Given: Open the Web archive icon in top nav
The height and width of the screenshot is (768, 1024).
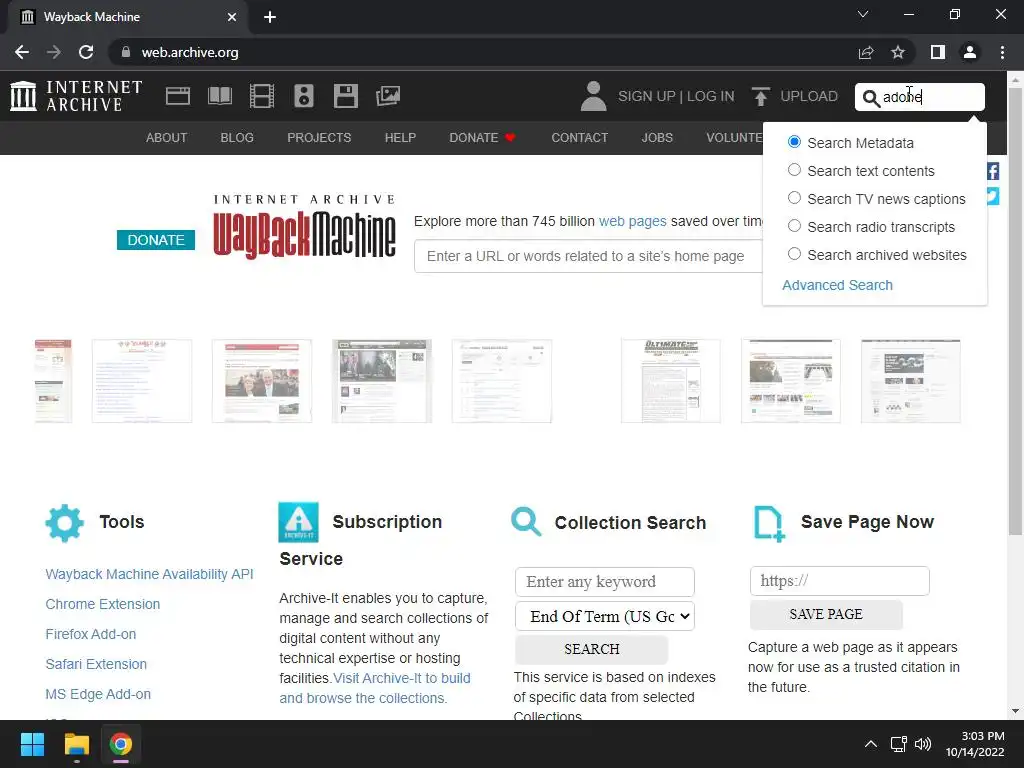Looking at the screenshot, I should pos(178,96).
